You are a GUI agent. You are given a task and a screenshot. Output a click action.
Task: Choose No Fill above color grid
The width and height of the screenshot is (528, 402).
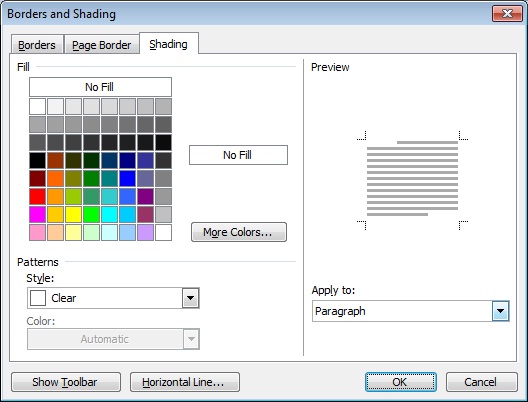100,87
